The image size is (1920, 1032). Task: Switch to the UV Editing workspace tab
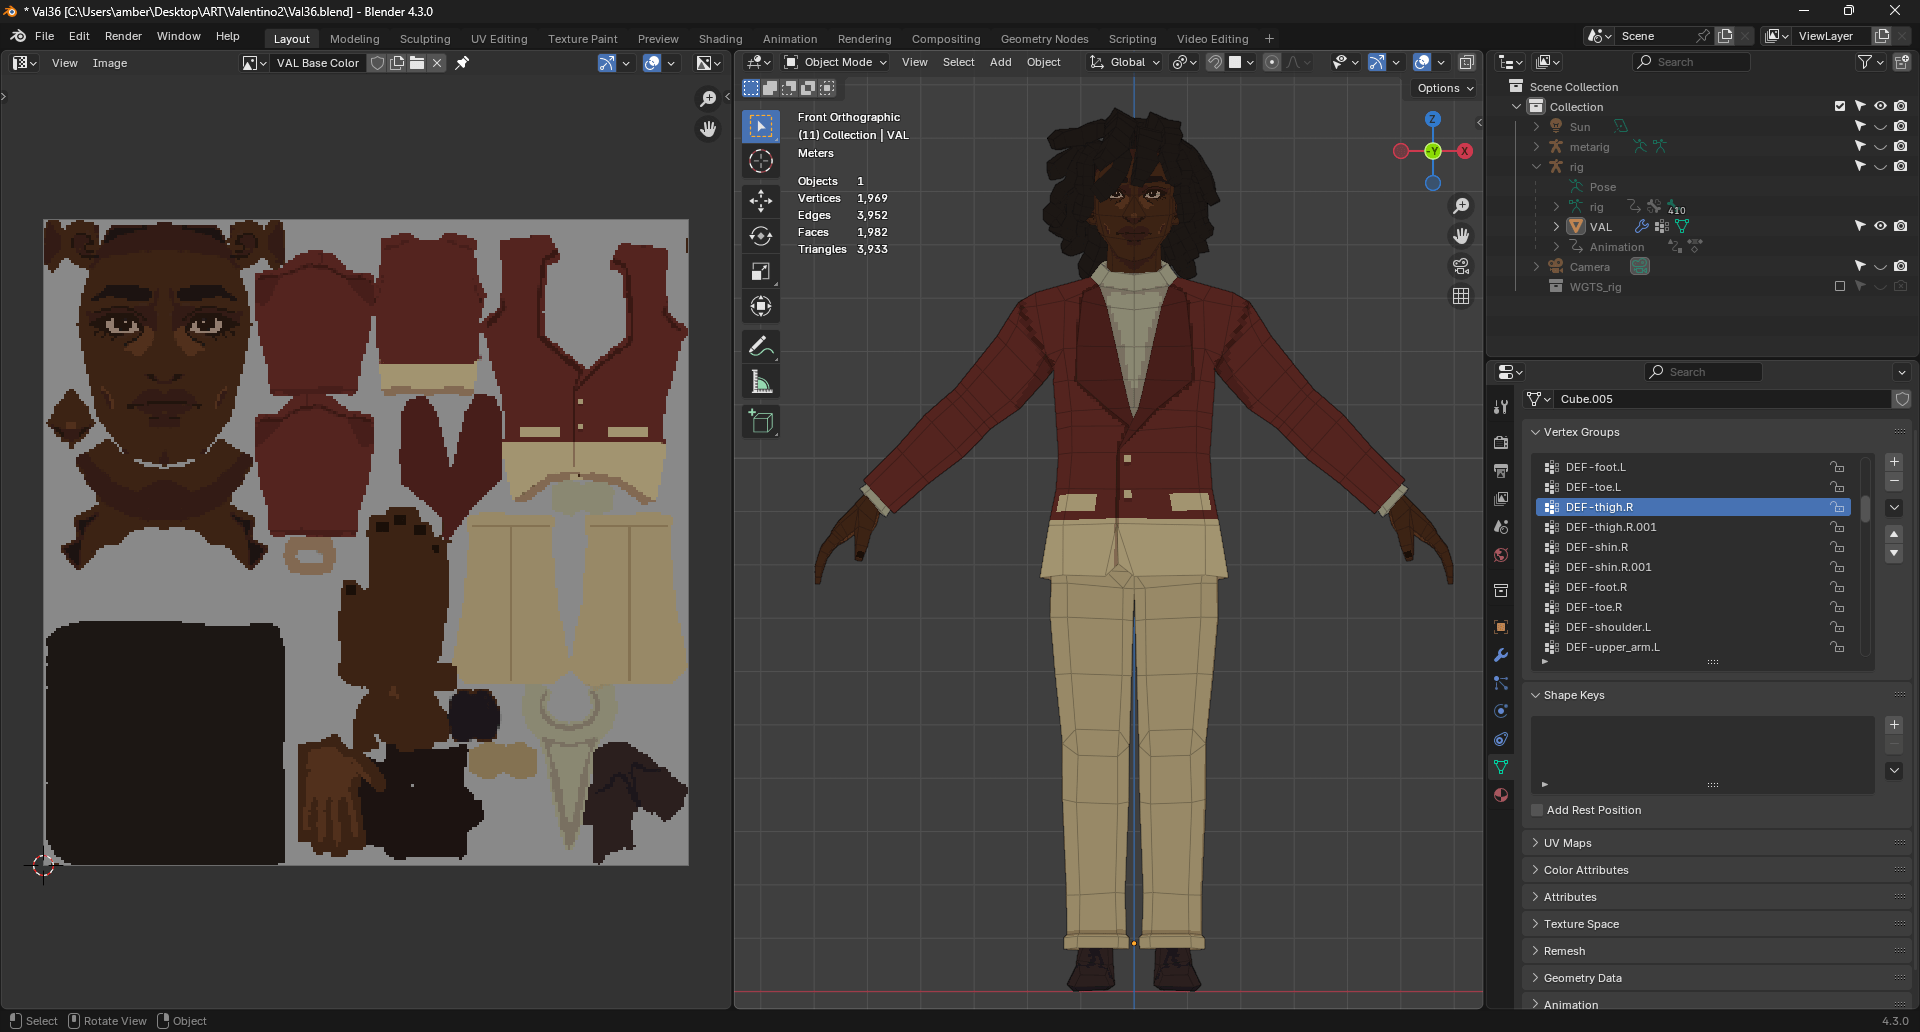point(498,39)
